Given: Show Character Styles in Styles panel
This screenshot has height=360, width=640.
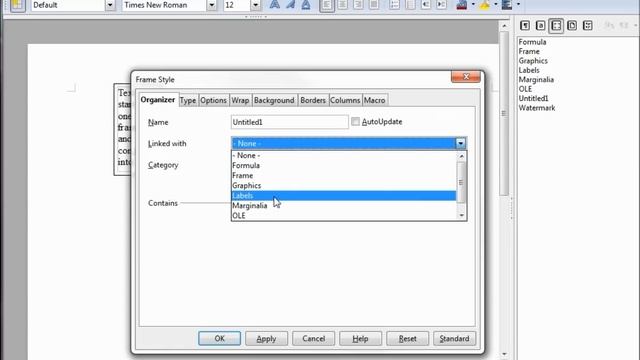Looking at the screenshot, I should coord(540,26).
